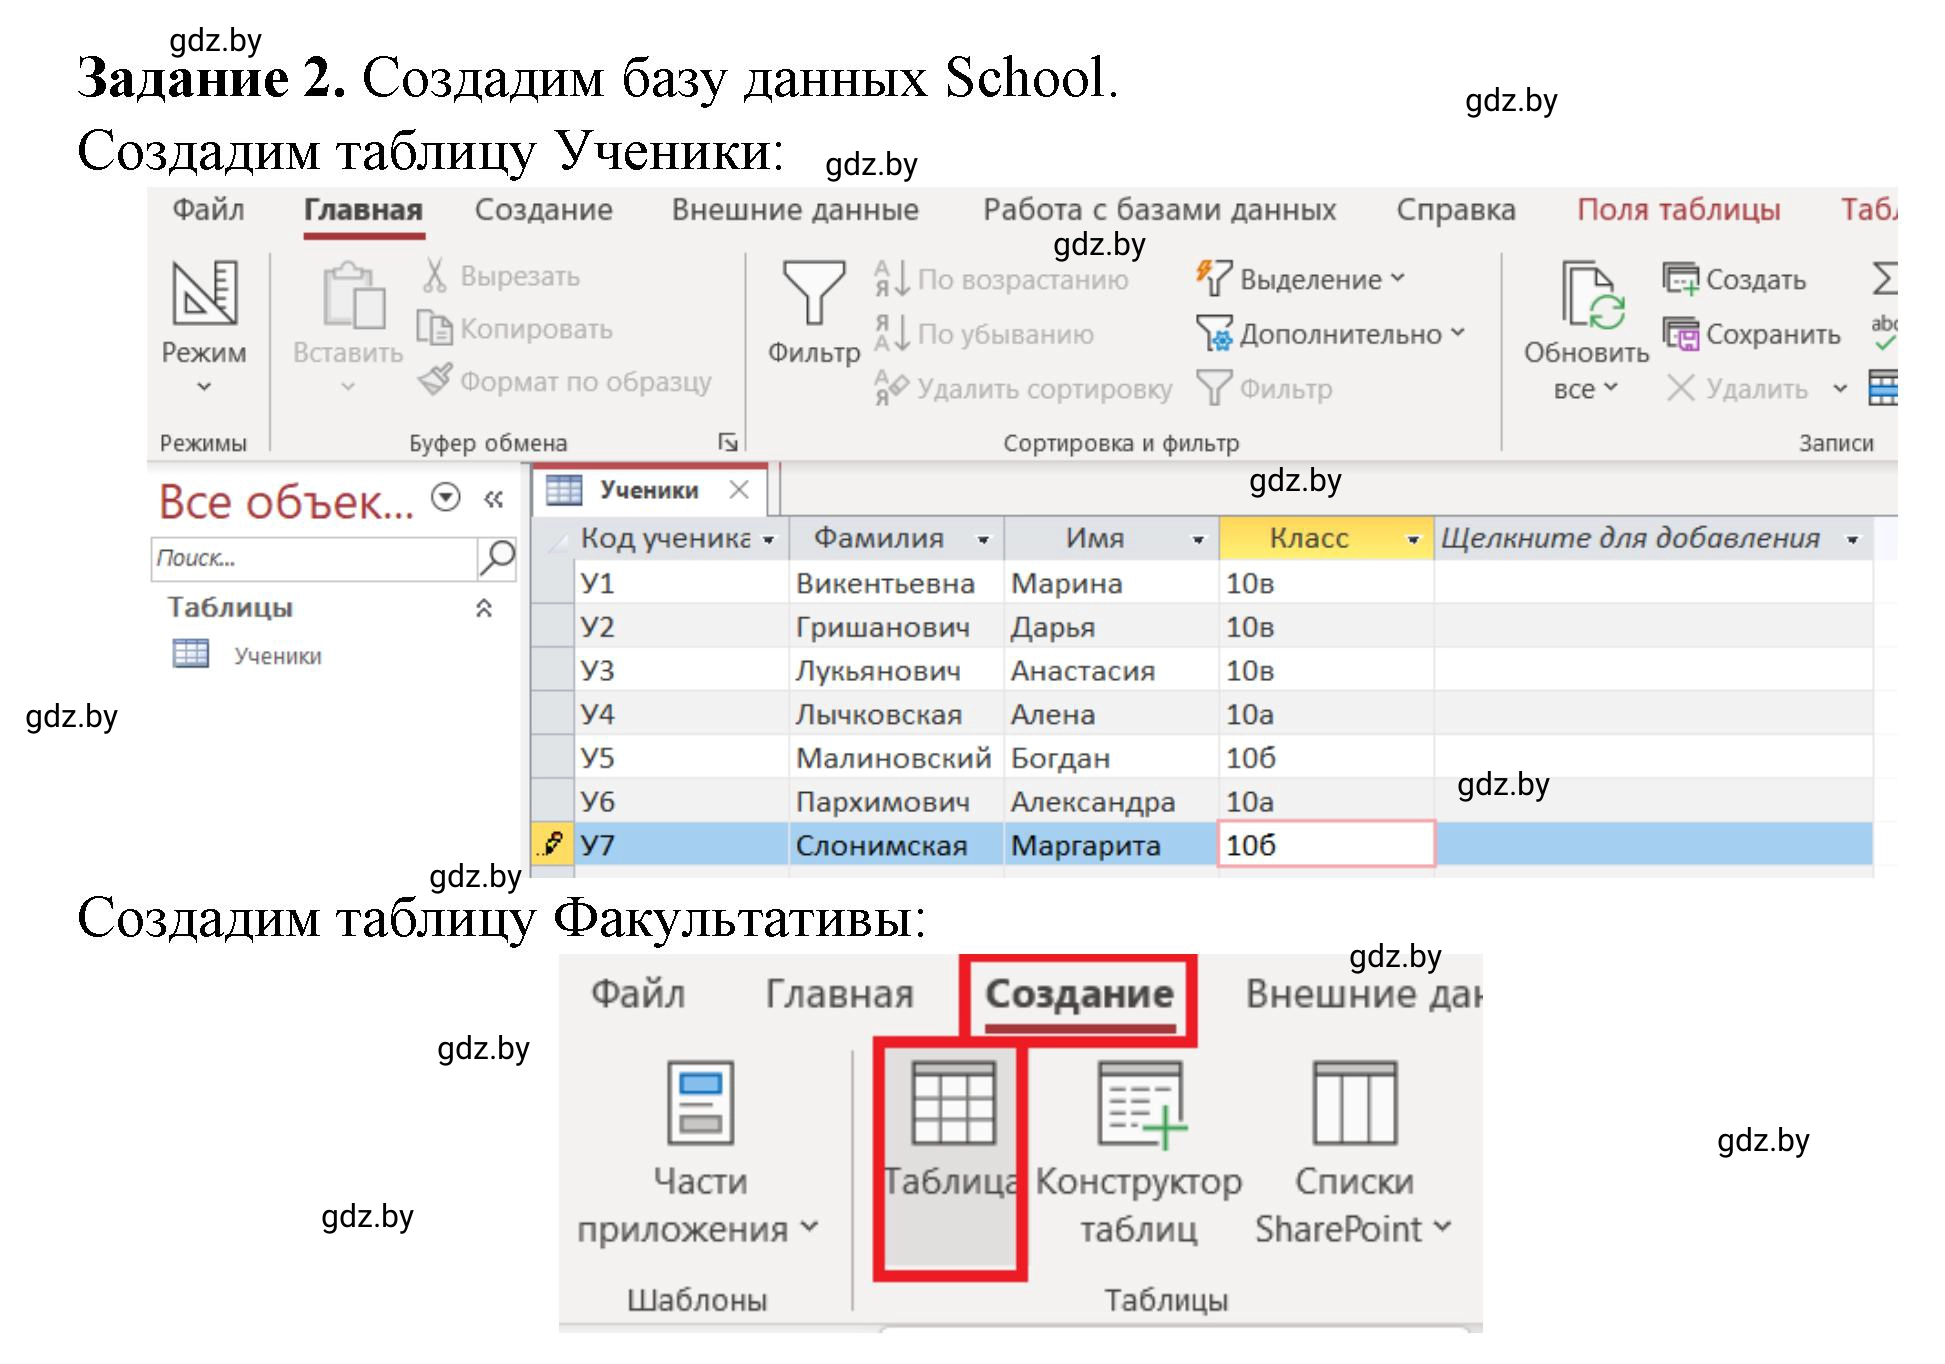
Task: Click cell 10б in row У7
Action: pos(1326,845)
